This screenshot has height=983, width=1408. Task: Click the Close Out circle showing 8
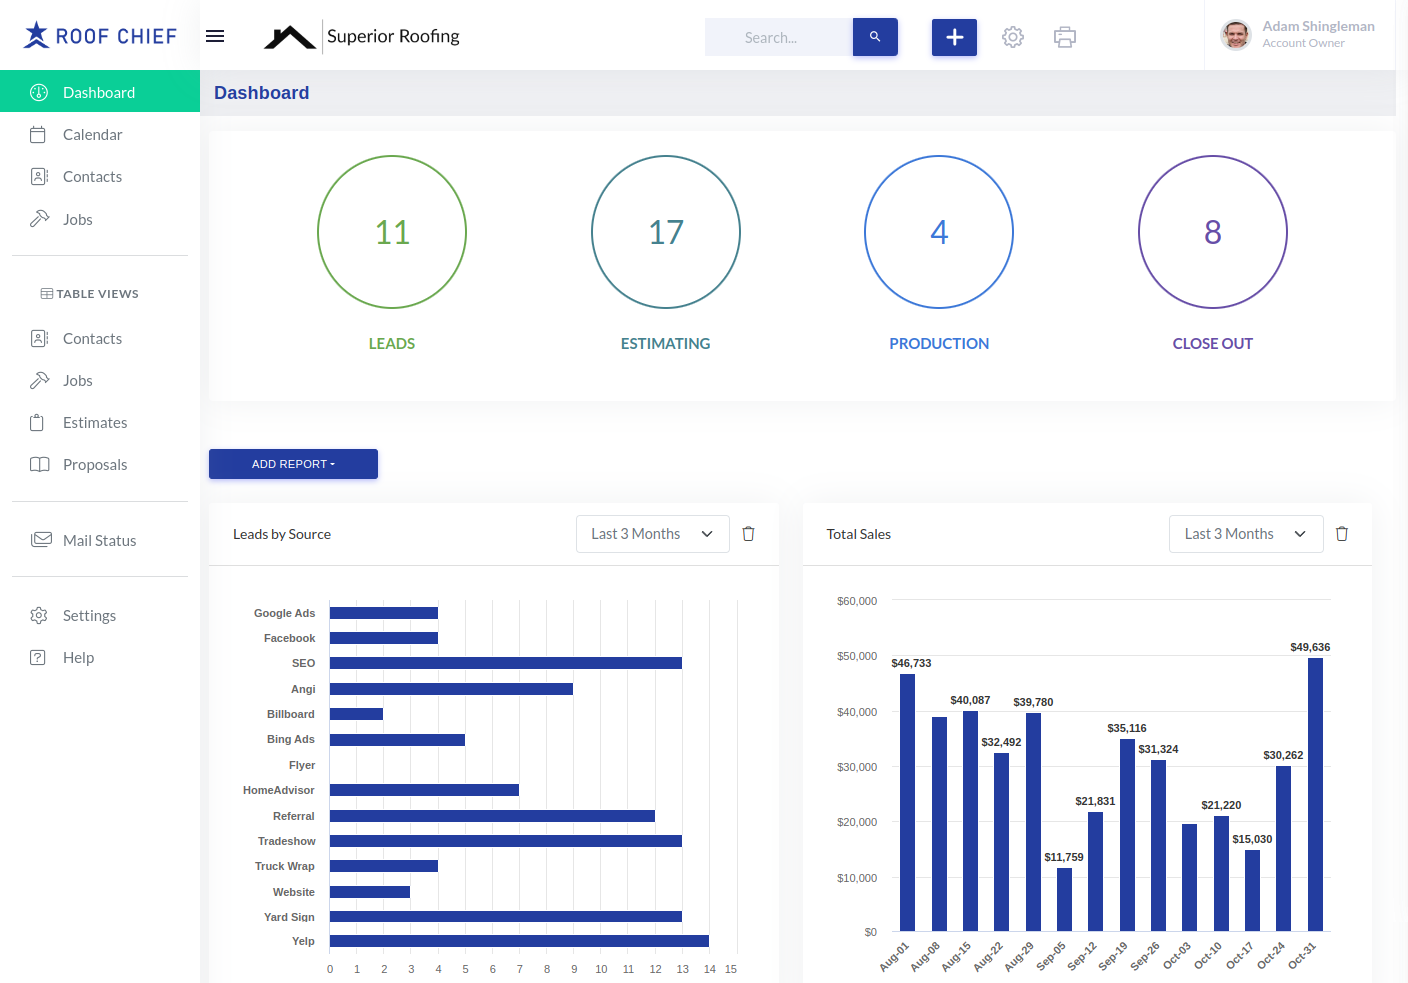1213,232
